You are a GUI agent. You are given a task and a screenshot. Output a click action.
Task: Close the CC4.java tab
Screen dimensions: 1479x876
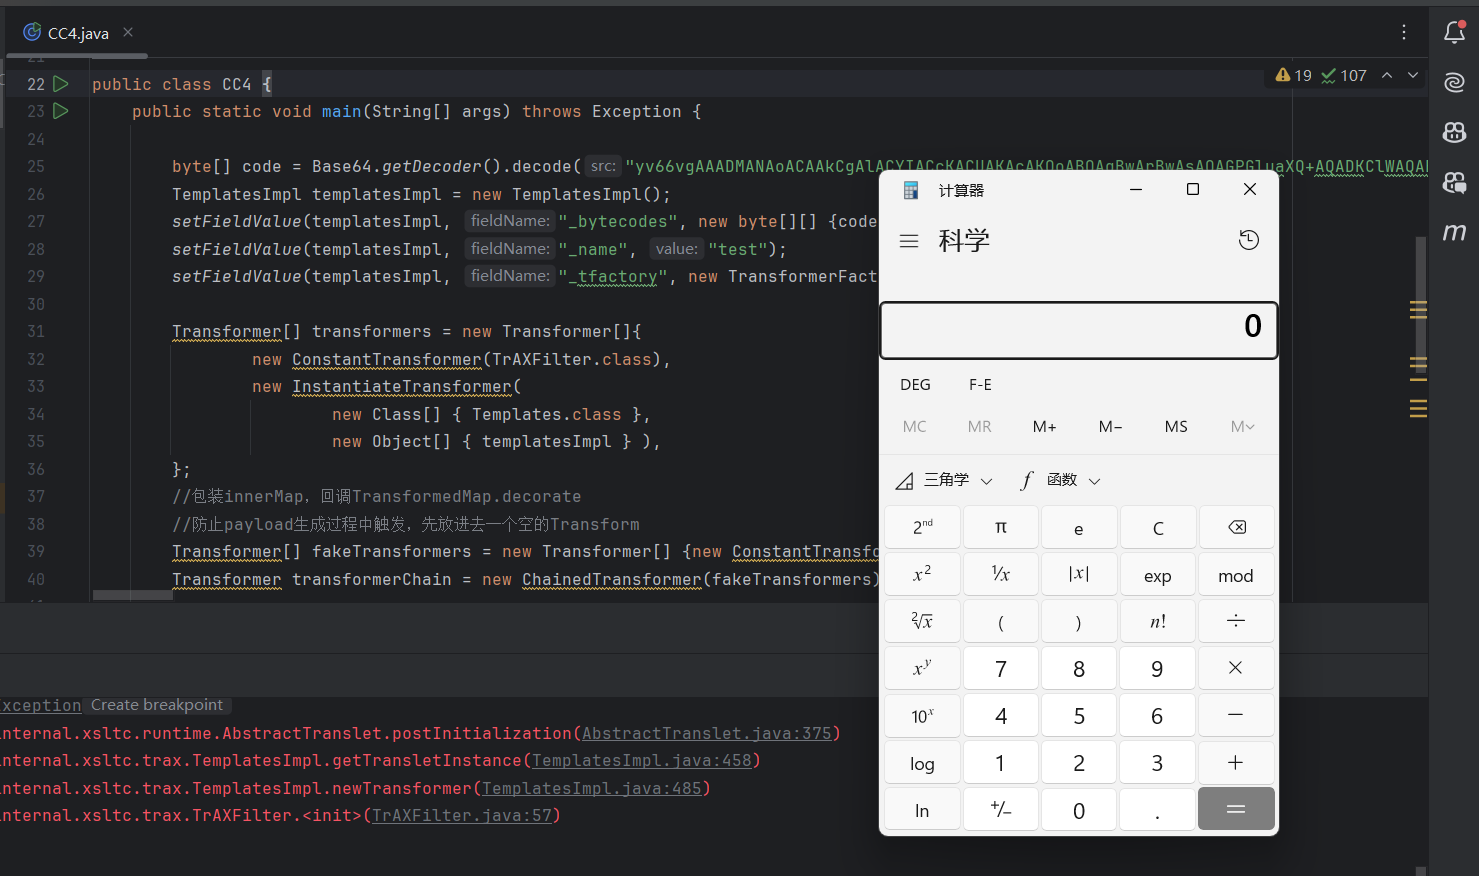pyautogui.click(x=128, y=32)
